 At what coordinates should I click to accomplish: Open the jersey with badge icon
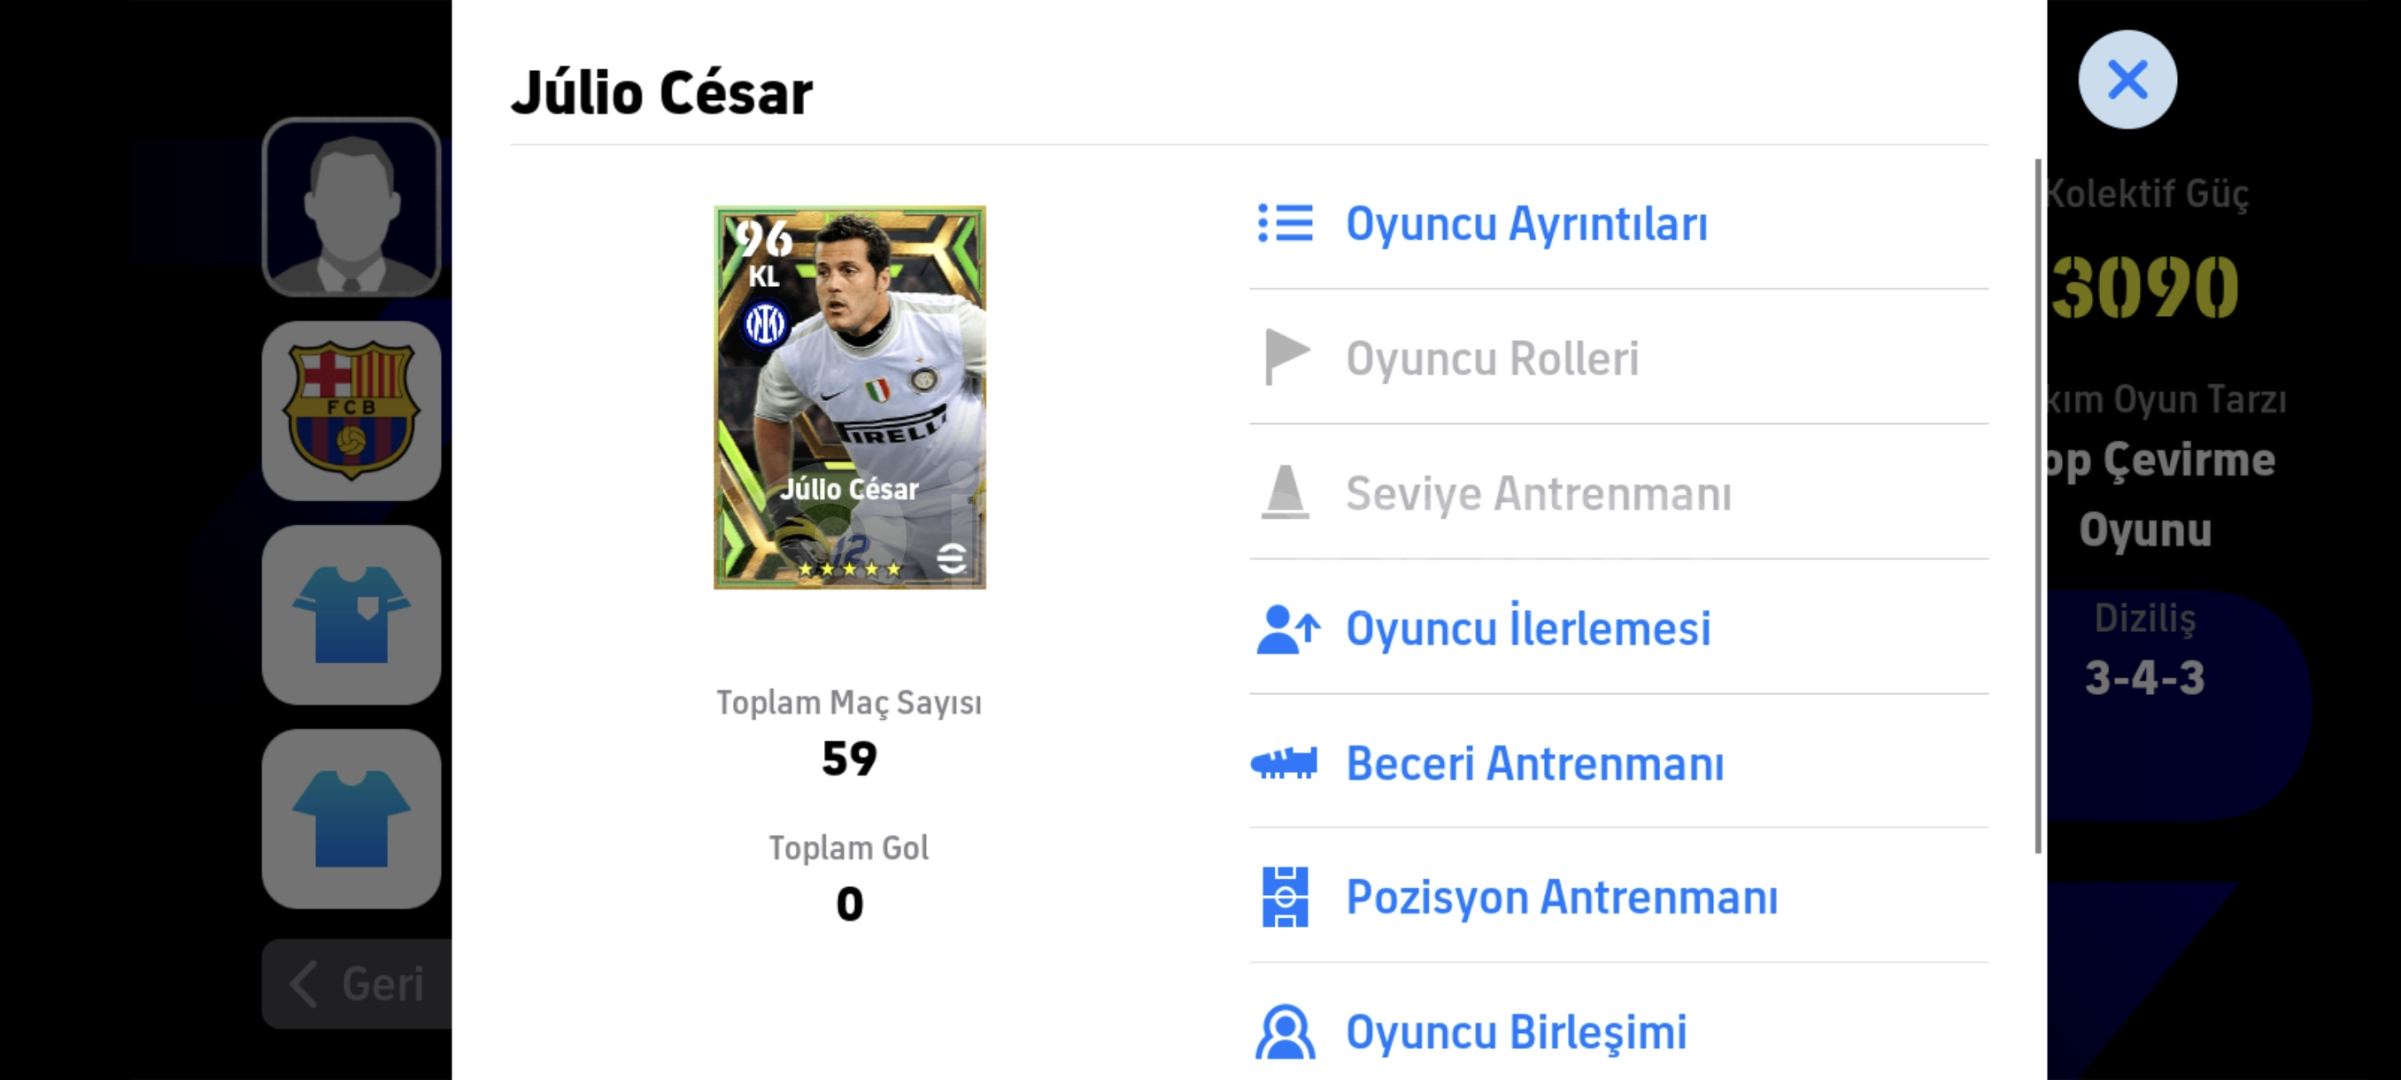click(x=351, y=615)
